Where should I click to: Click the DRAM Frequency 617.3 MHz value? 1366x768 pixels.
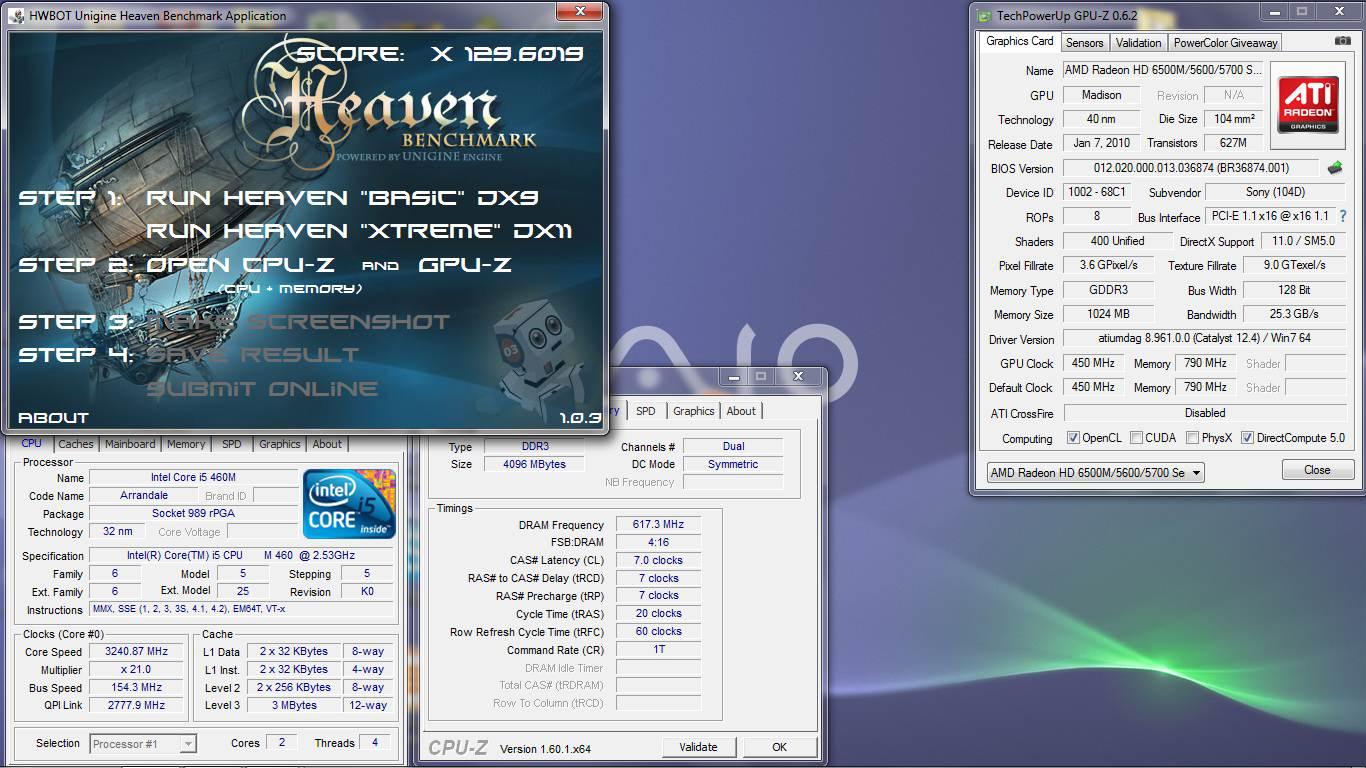tap(659, 524)
